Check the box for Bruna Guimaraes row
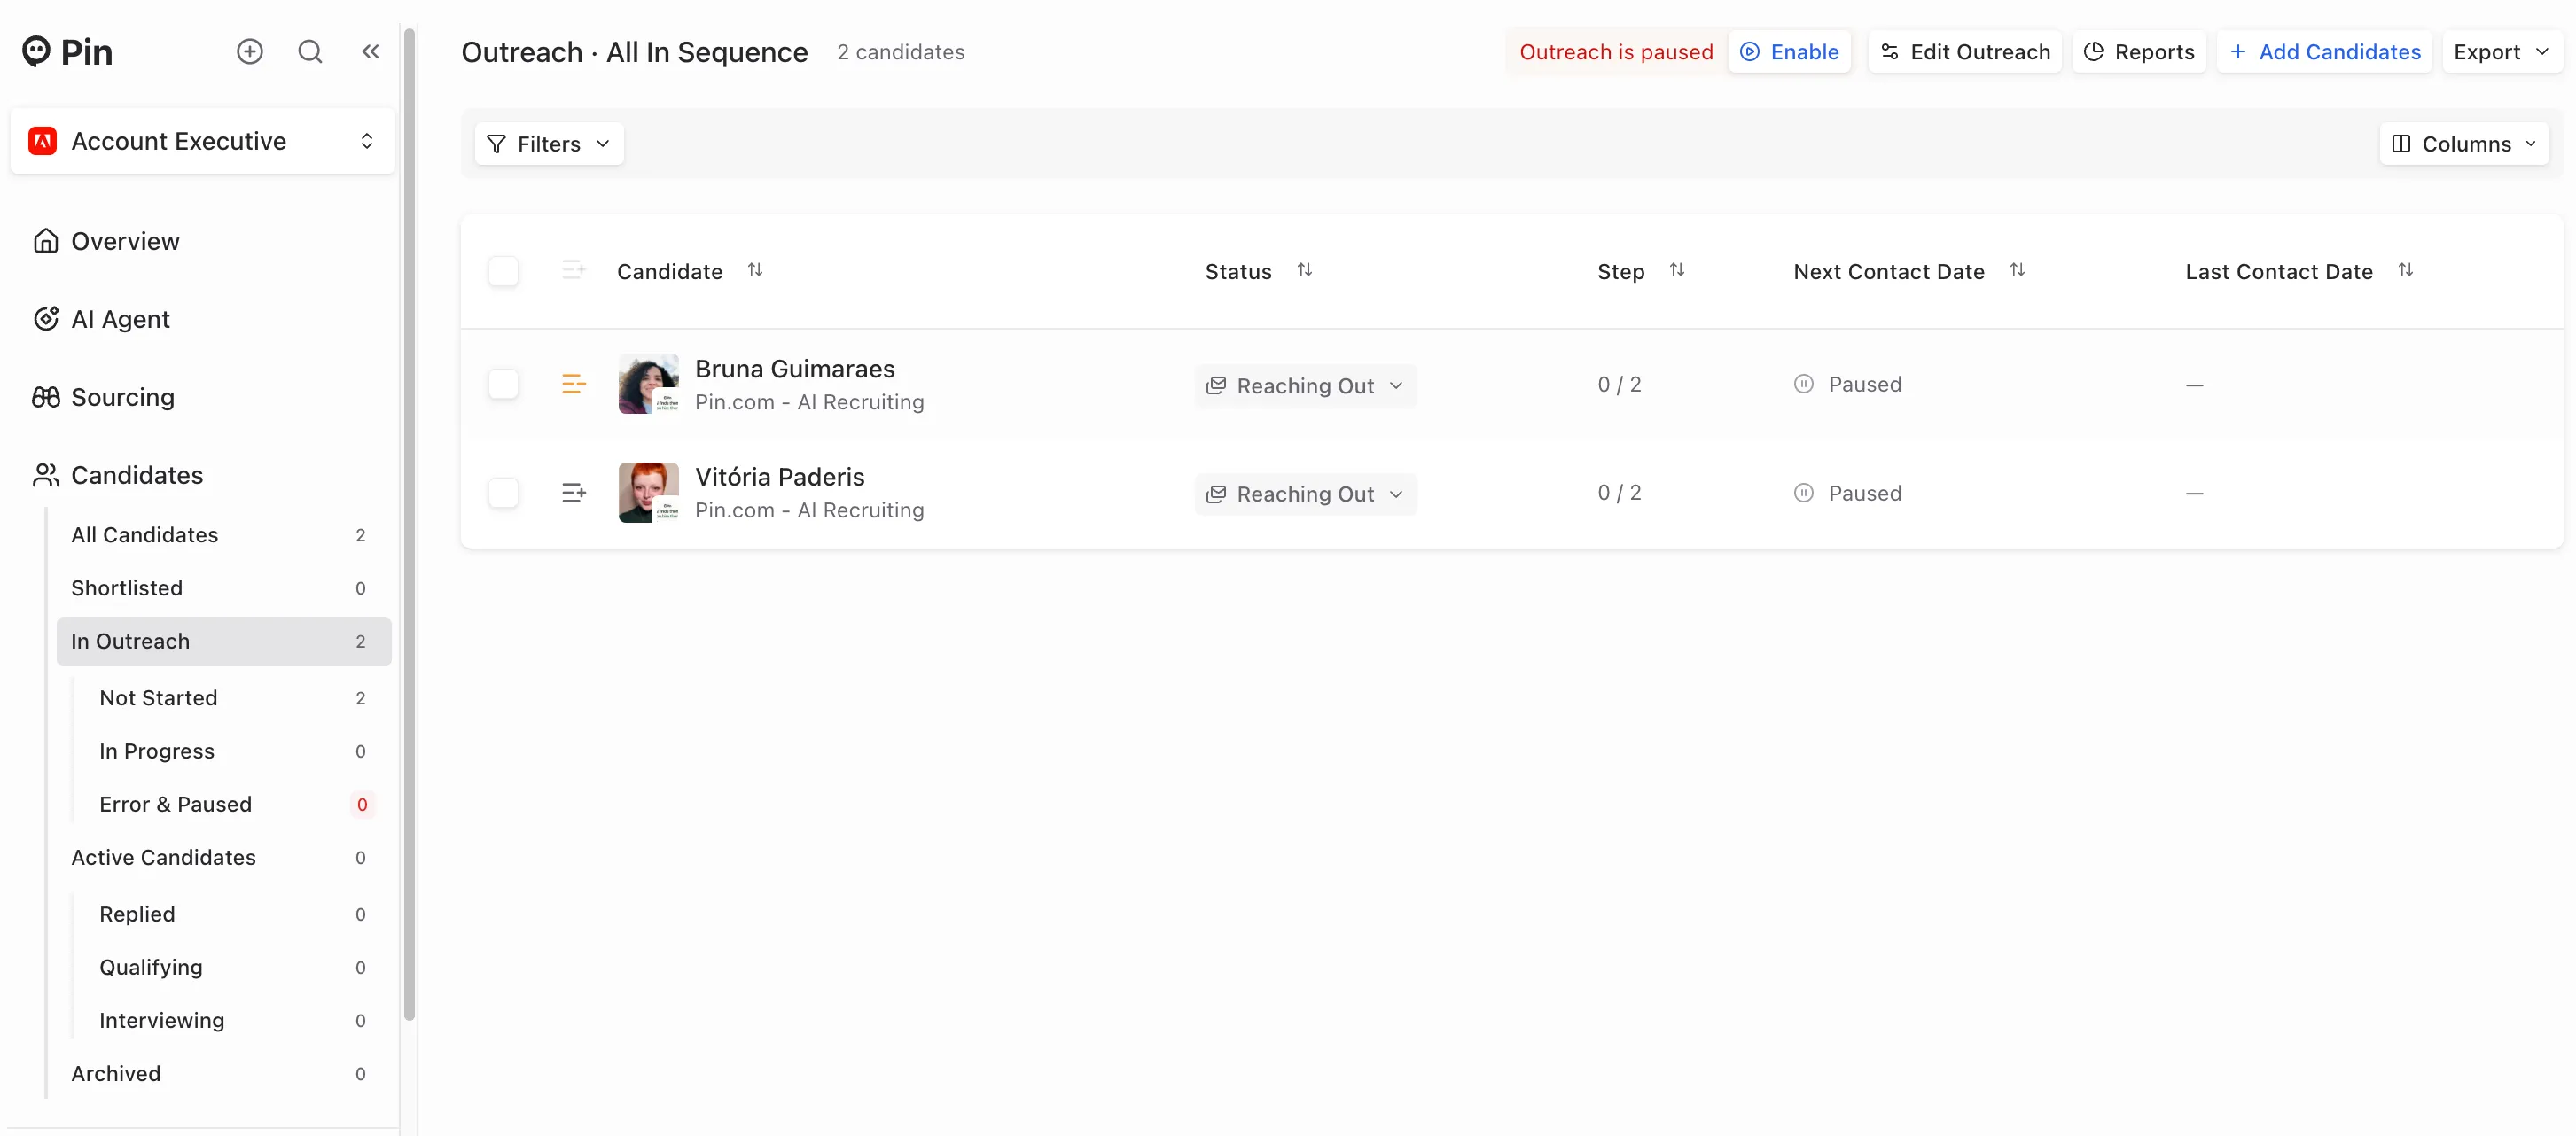The width and height of the screenshot is (2576, 1136). coord(503,384)
